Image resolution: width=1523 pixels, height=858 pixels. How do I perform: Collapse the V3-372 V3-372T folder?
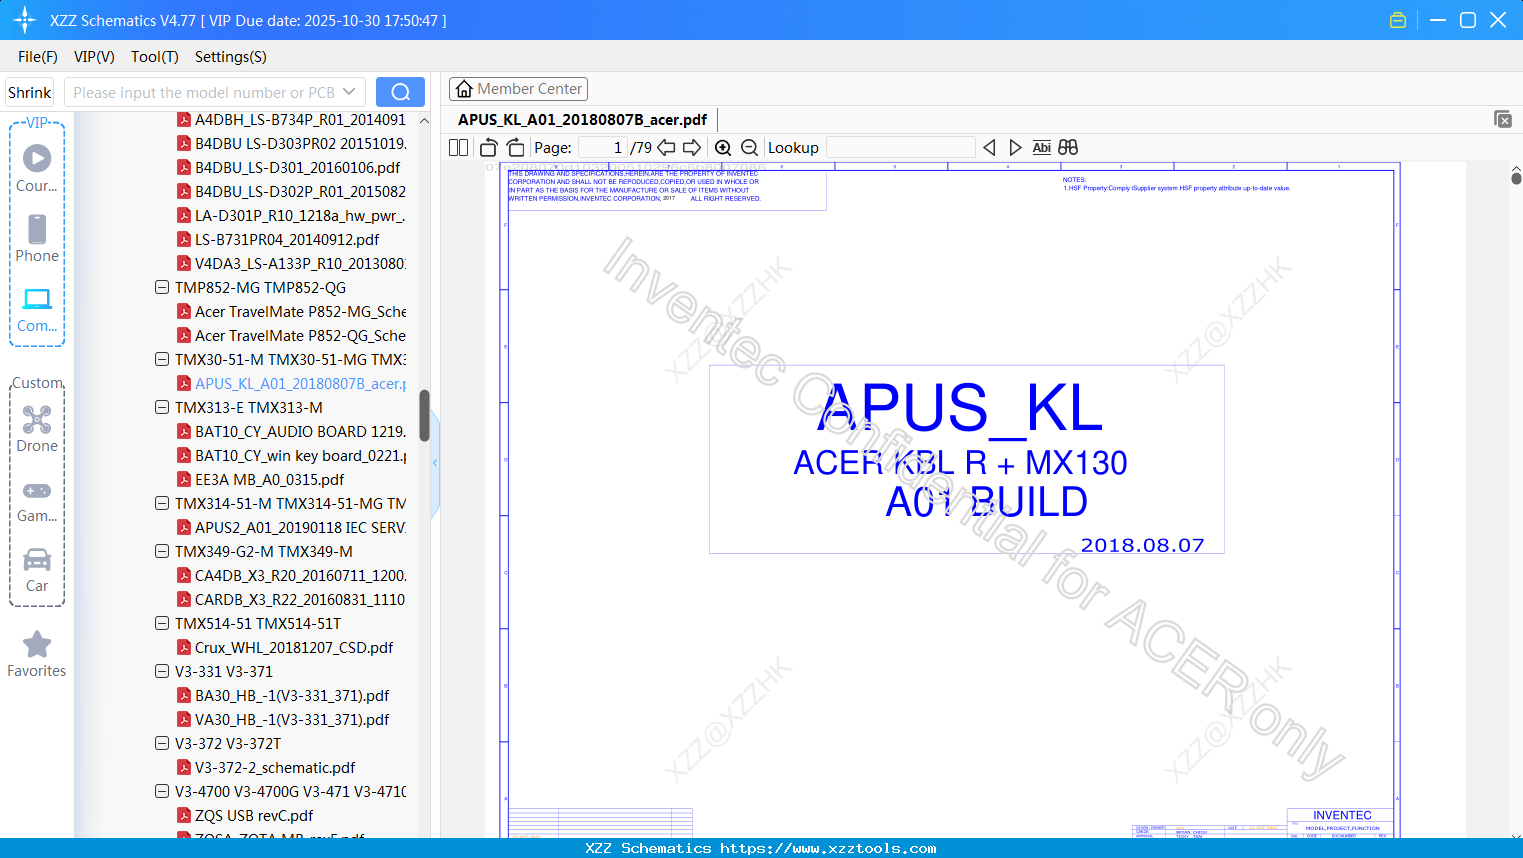click(x=162, y=744)
